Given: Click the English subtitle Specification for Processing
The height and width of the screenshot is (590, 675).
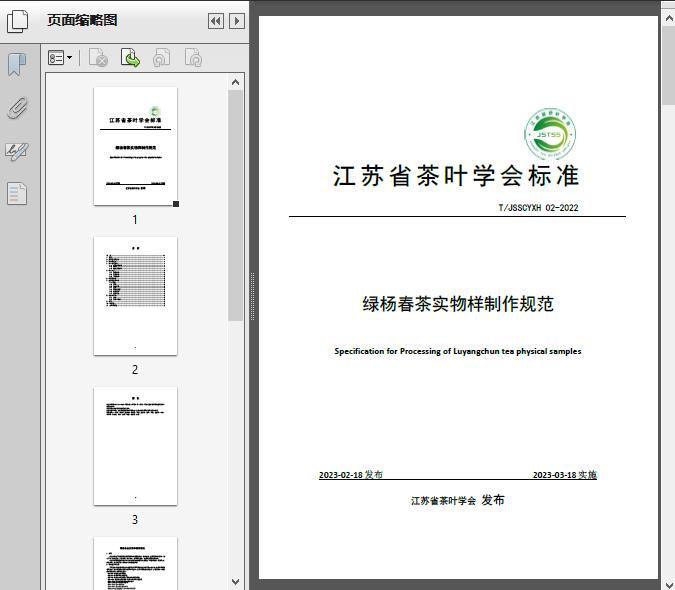Looking at the screenshot, I should 458,351.
